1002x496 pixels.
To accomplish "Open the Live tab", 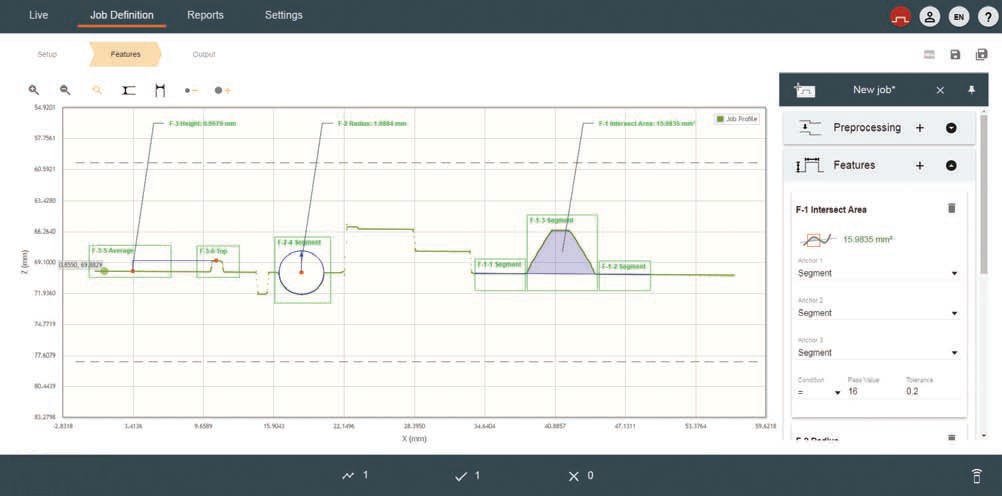I will click(x=38, y=15).
